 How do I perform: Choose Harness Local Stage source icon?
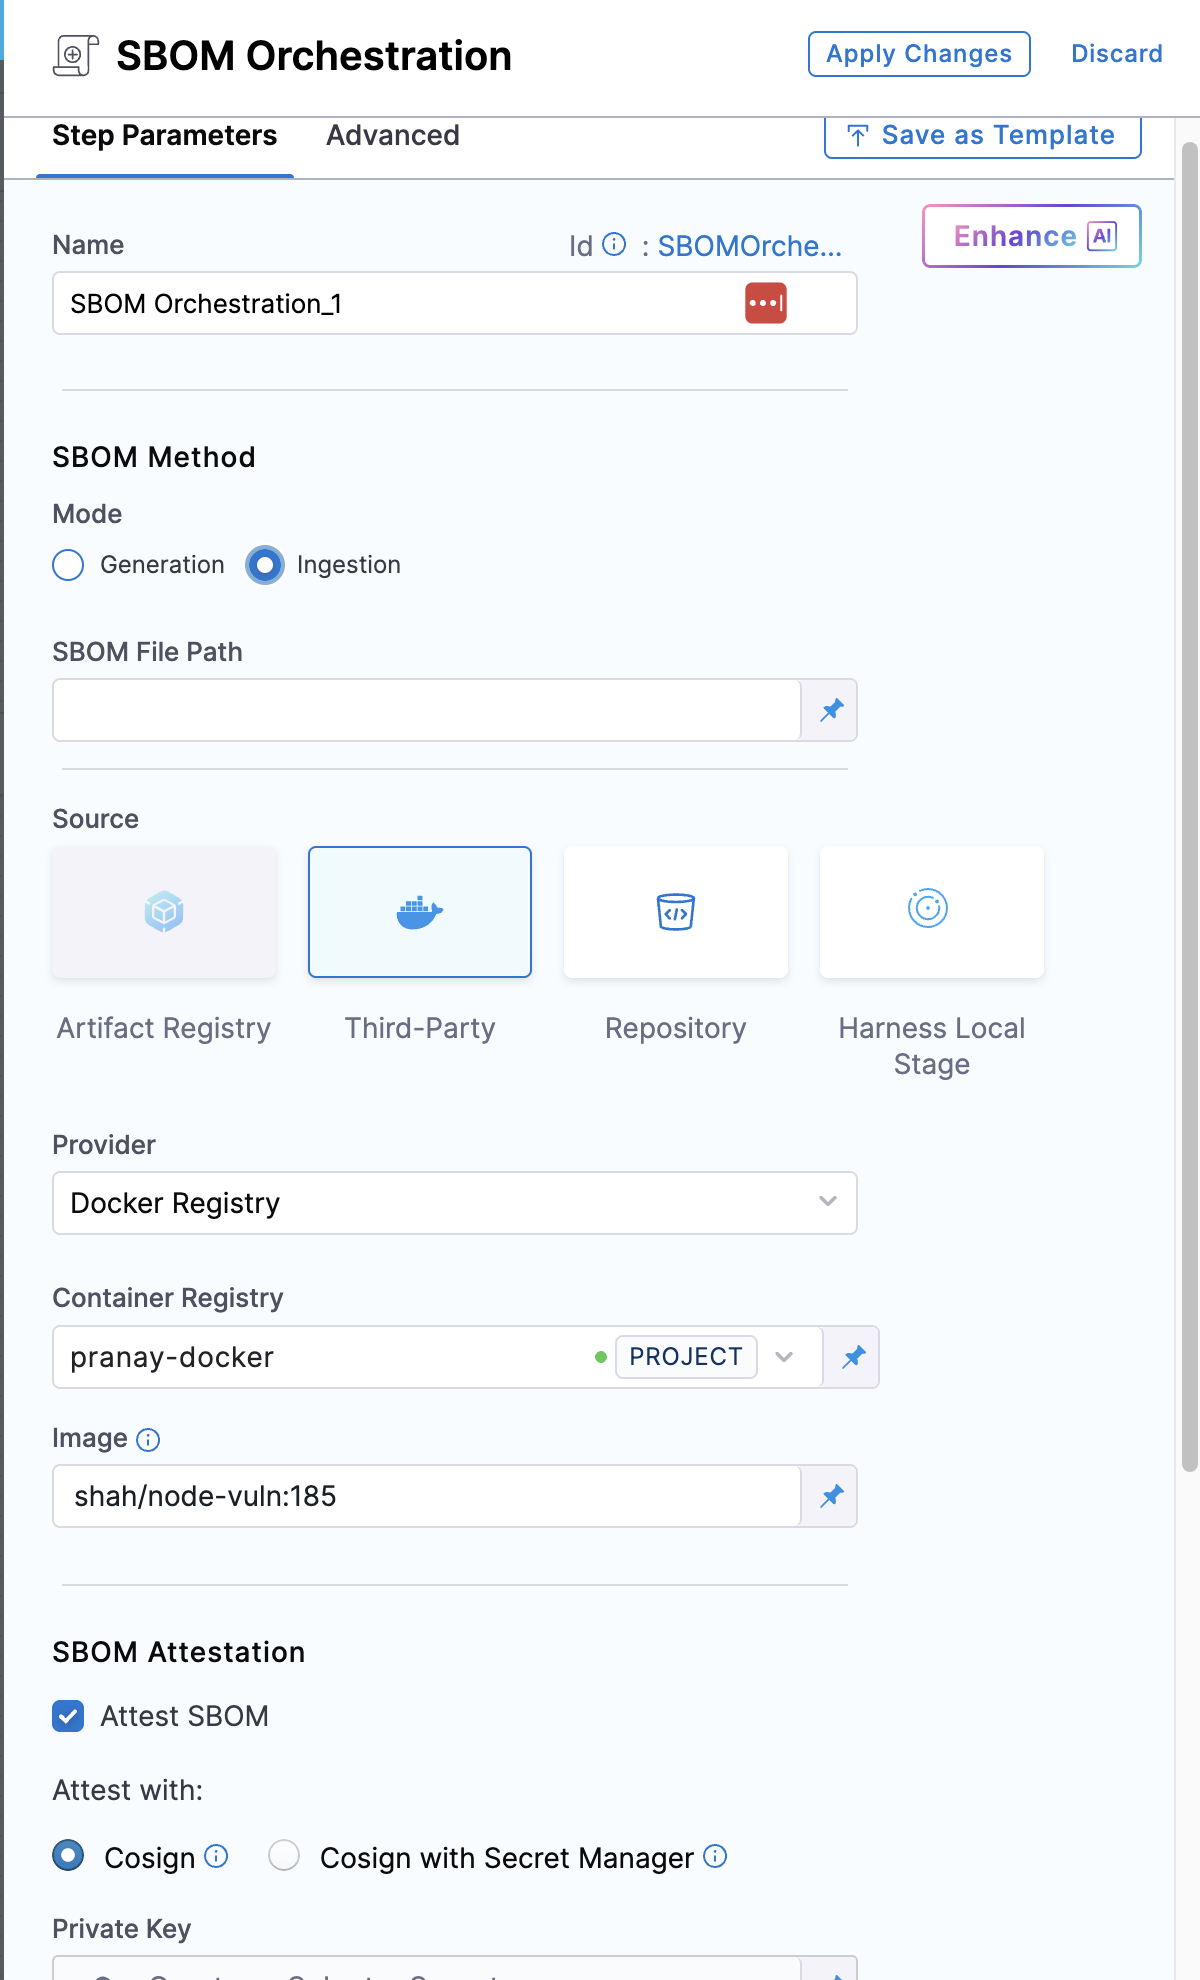click(x=928, y=909)
